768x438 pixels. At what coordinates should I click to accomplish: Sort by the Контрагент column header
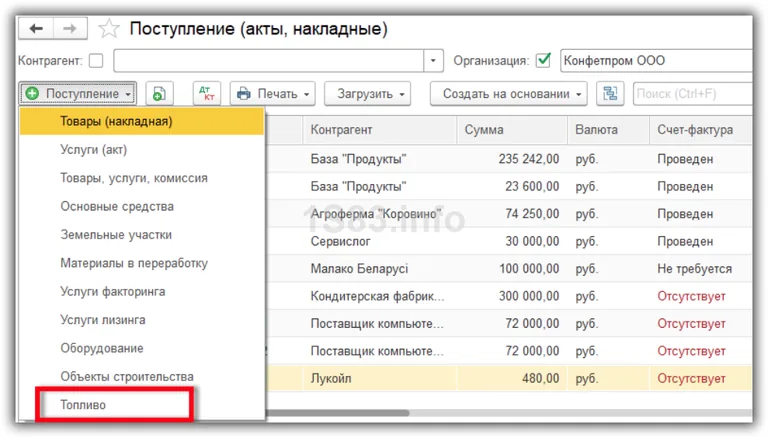coord(380,130)
